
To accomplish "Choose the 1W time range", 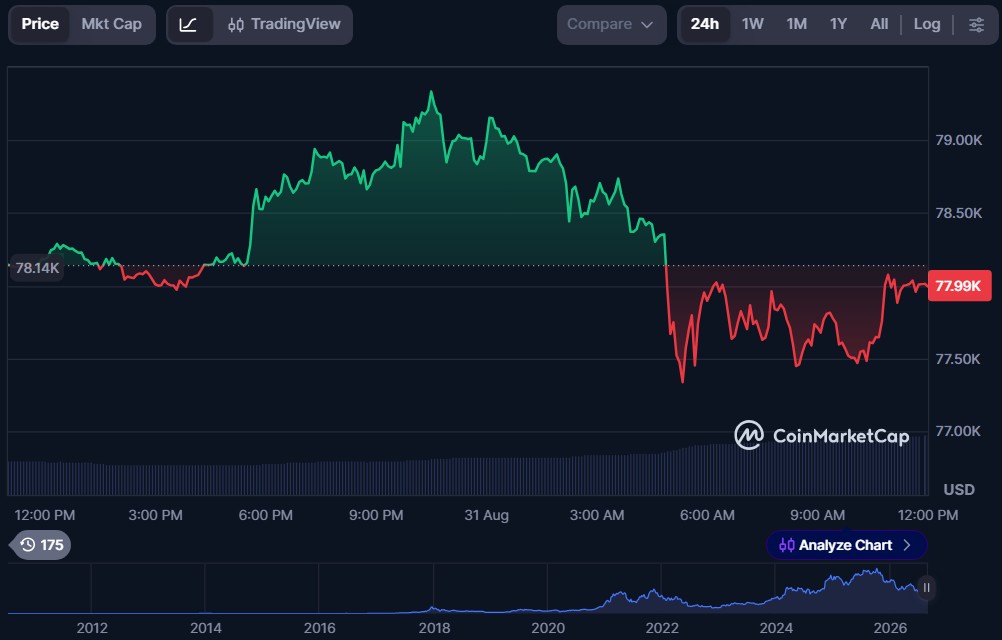I will click(753, 25).
